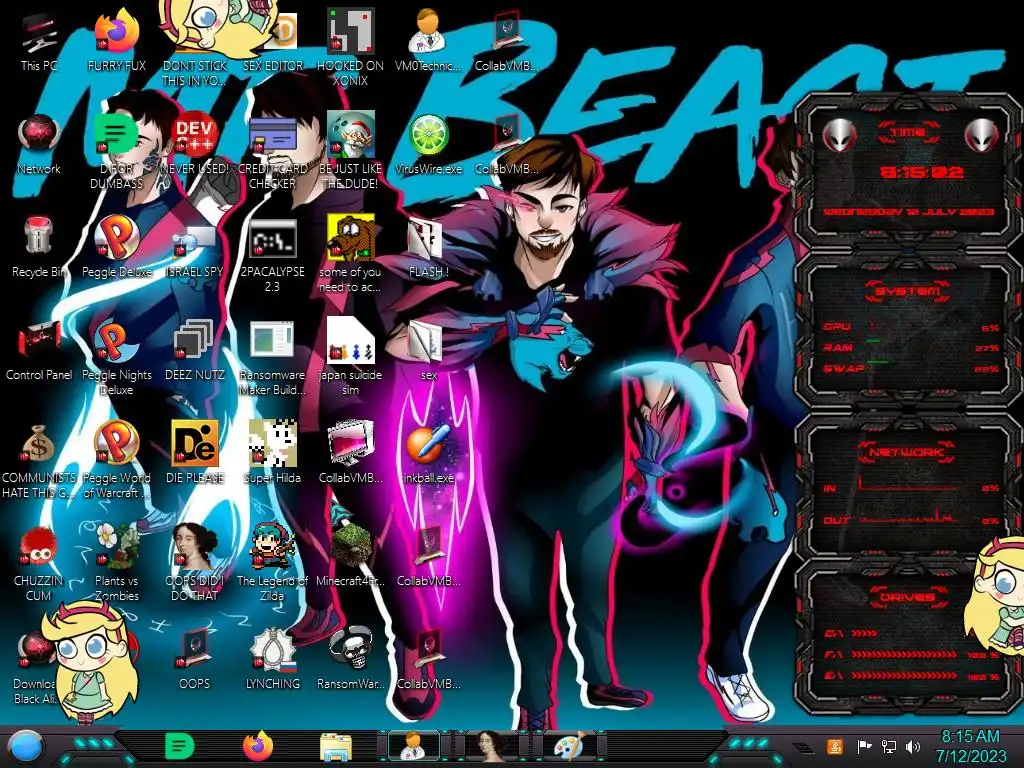The width and height of the screenshot is (1024, 768).
Task: Open the 2PACALYPSE 2.3 command prompt shortcut
Action: (x=272, y=255)
